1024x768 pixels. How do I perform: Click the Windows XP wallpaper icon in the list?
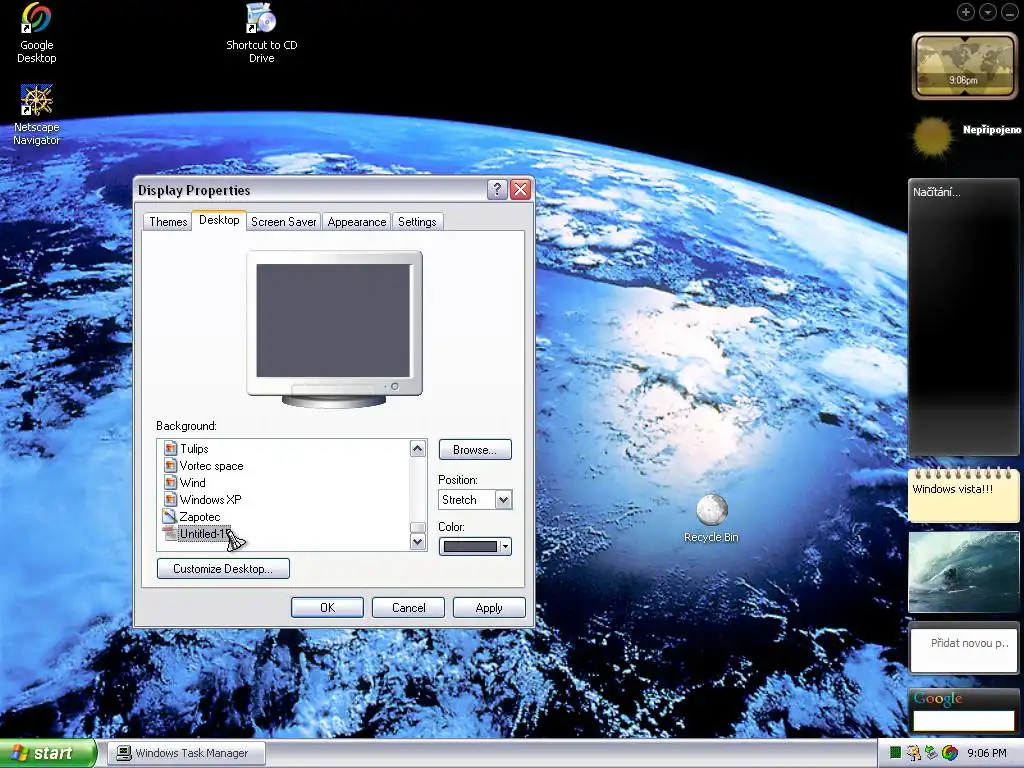click(x=170, y=500)
